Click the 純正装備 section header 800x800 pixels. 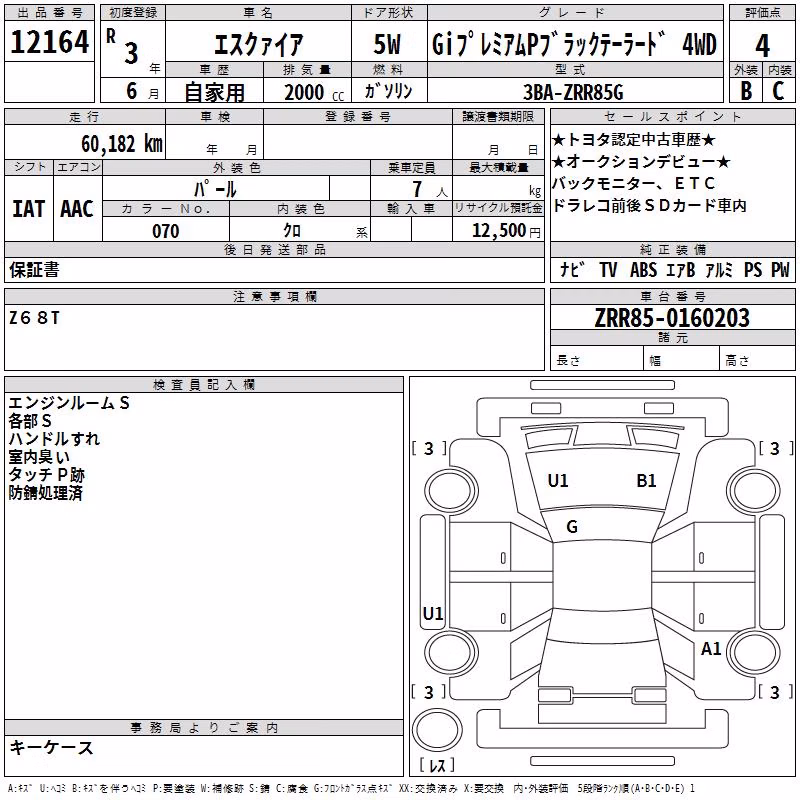tap(672, 250)
